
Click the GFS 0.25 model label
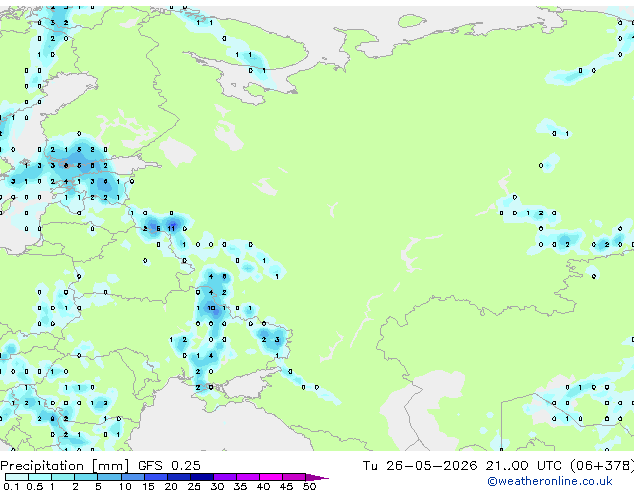pos(169,466)
